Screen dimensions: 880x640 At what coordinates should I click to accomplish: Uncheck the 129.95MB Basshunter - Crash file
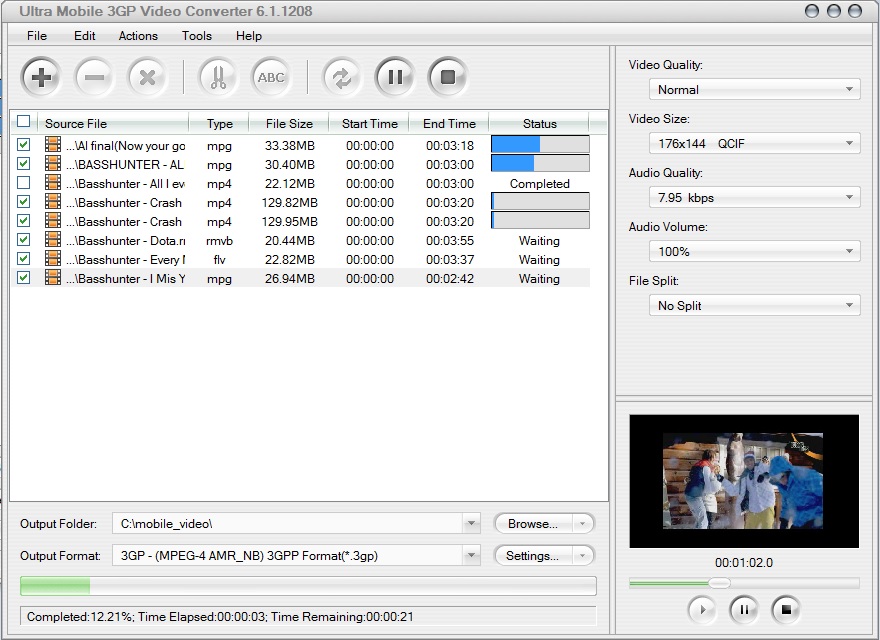[x=24, y=221]
